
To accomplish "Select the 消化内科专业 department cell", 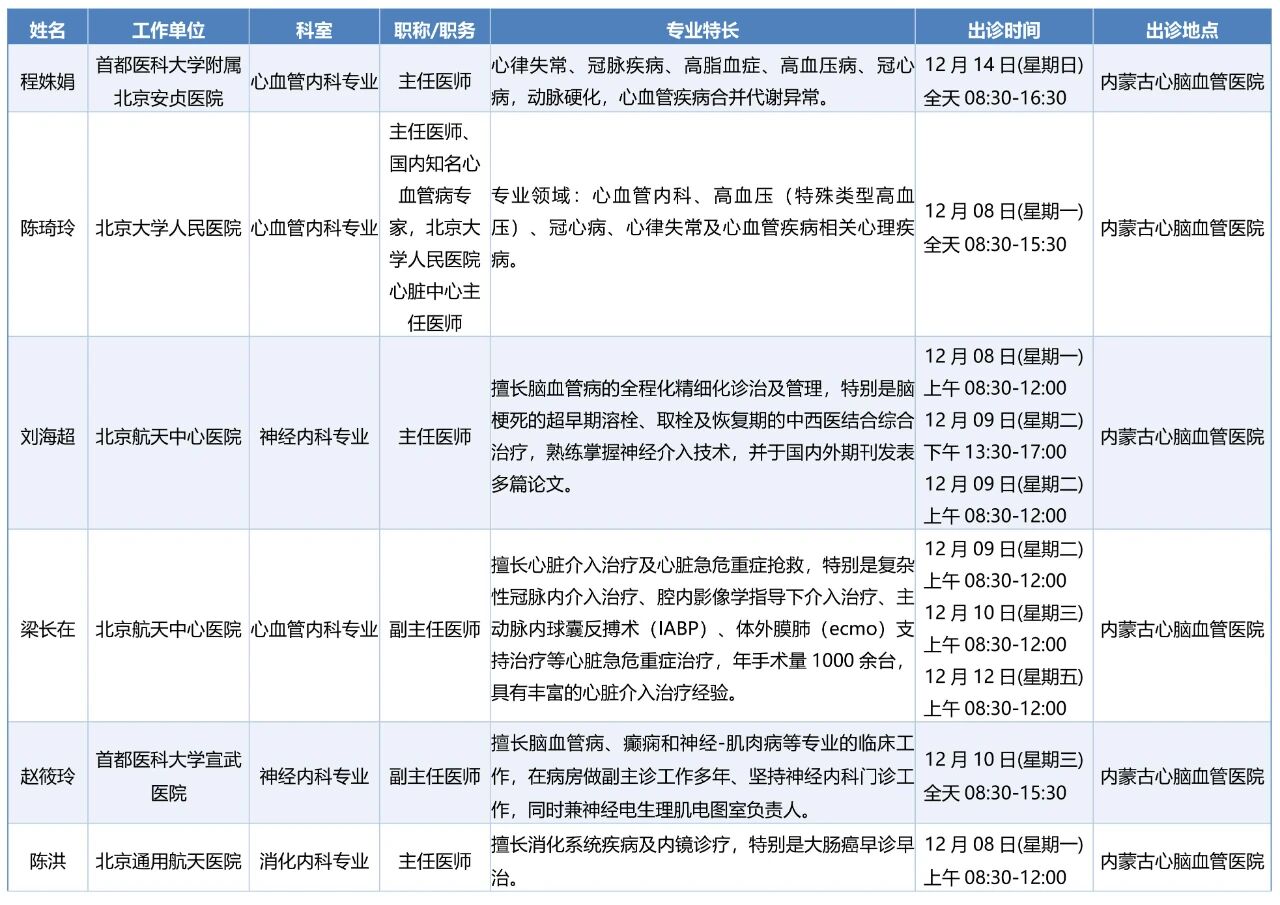I will pyautogui.click(x=314, y=860).
